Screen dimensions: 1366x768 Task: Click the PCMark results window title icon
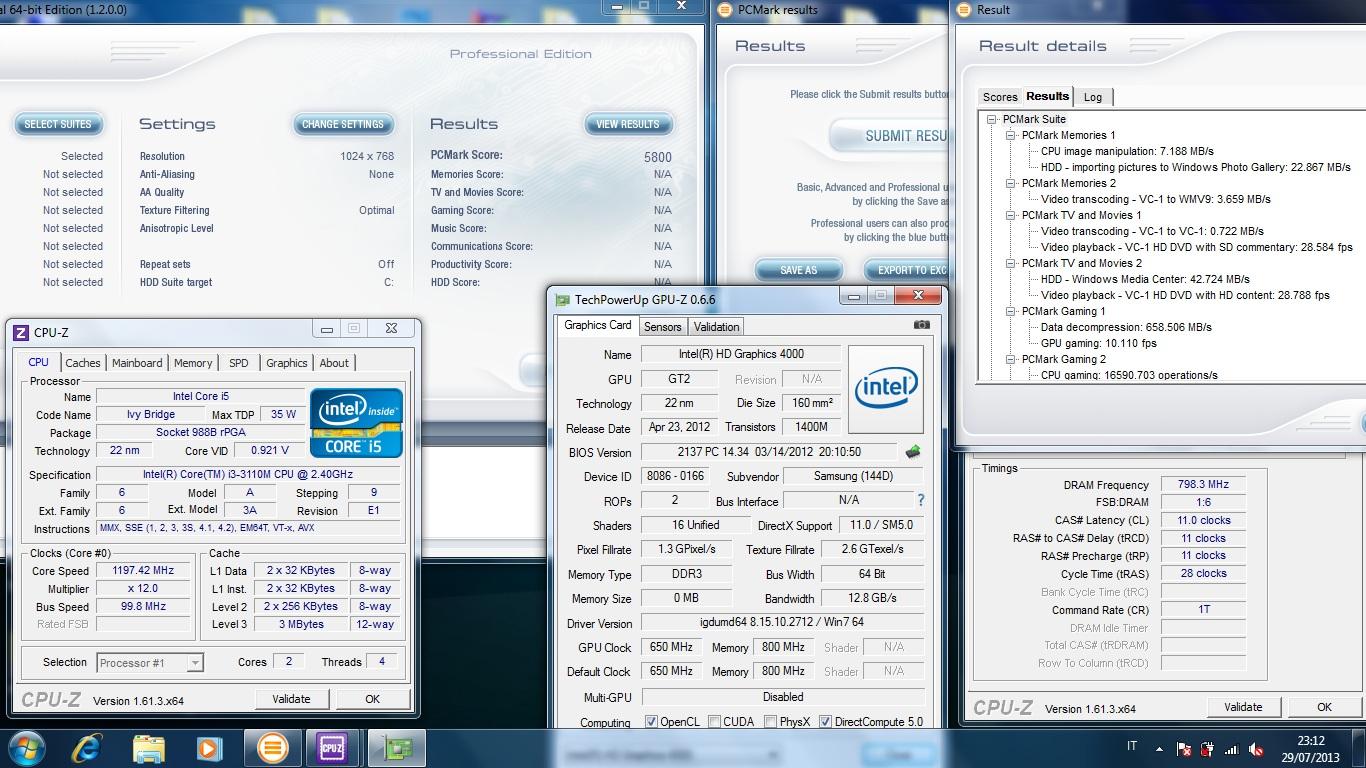point(725,10)
